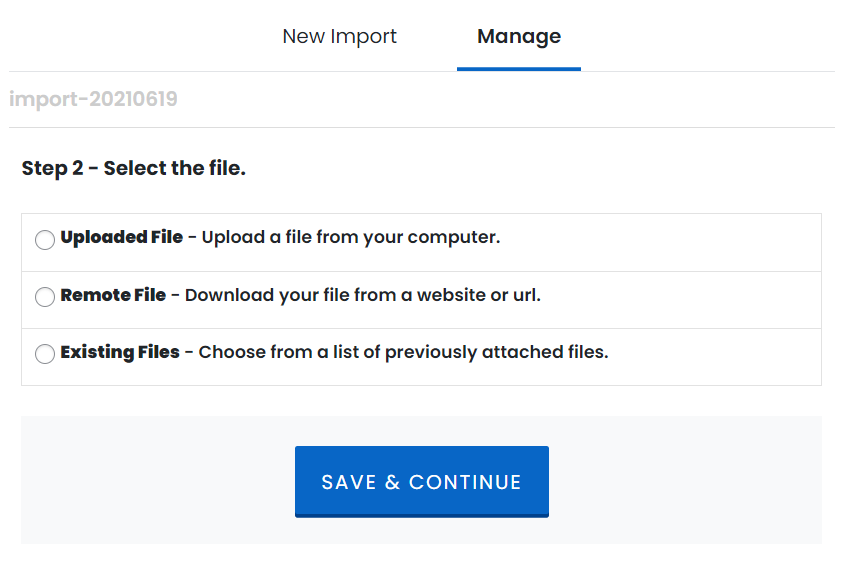Click 'Upload a file from your computer' text

(351, 237)
